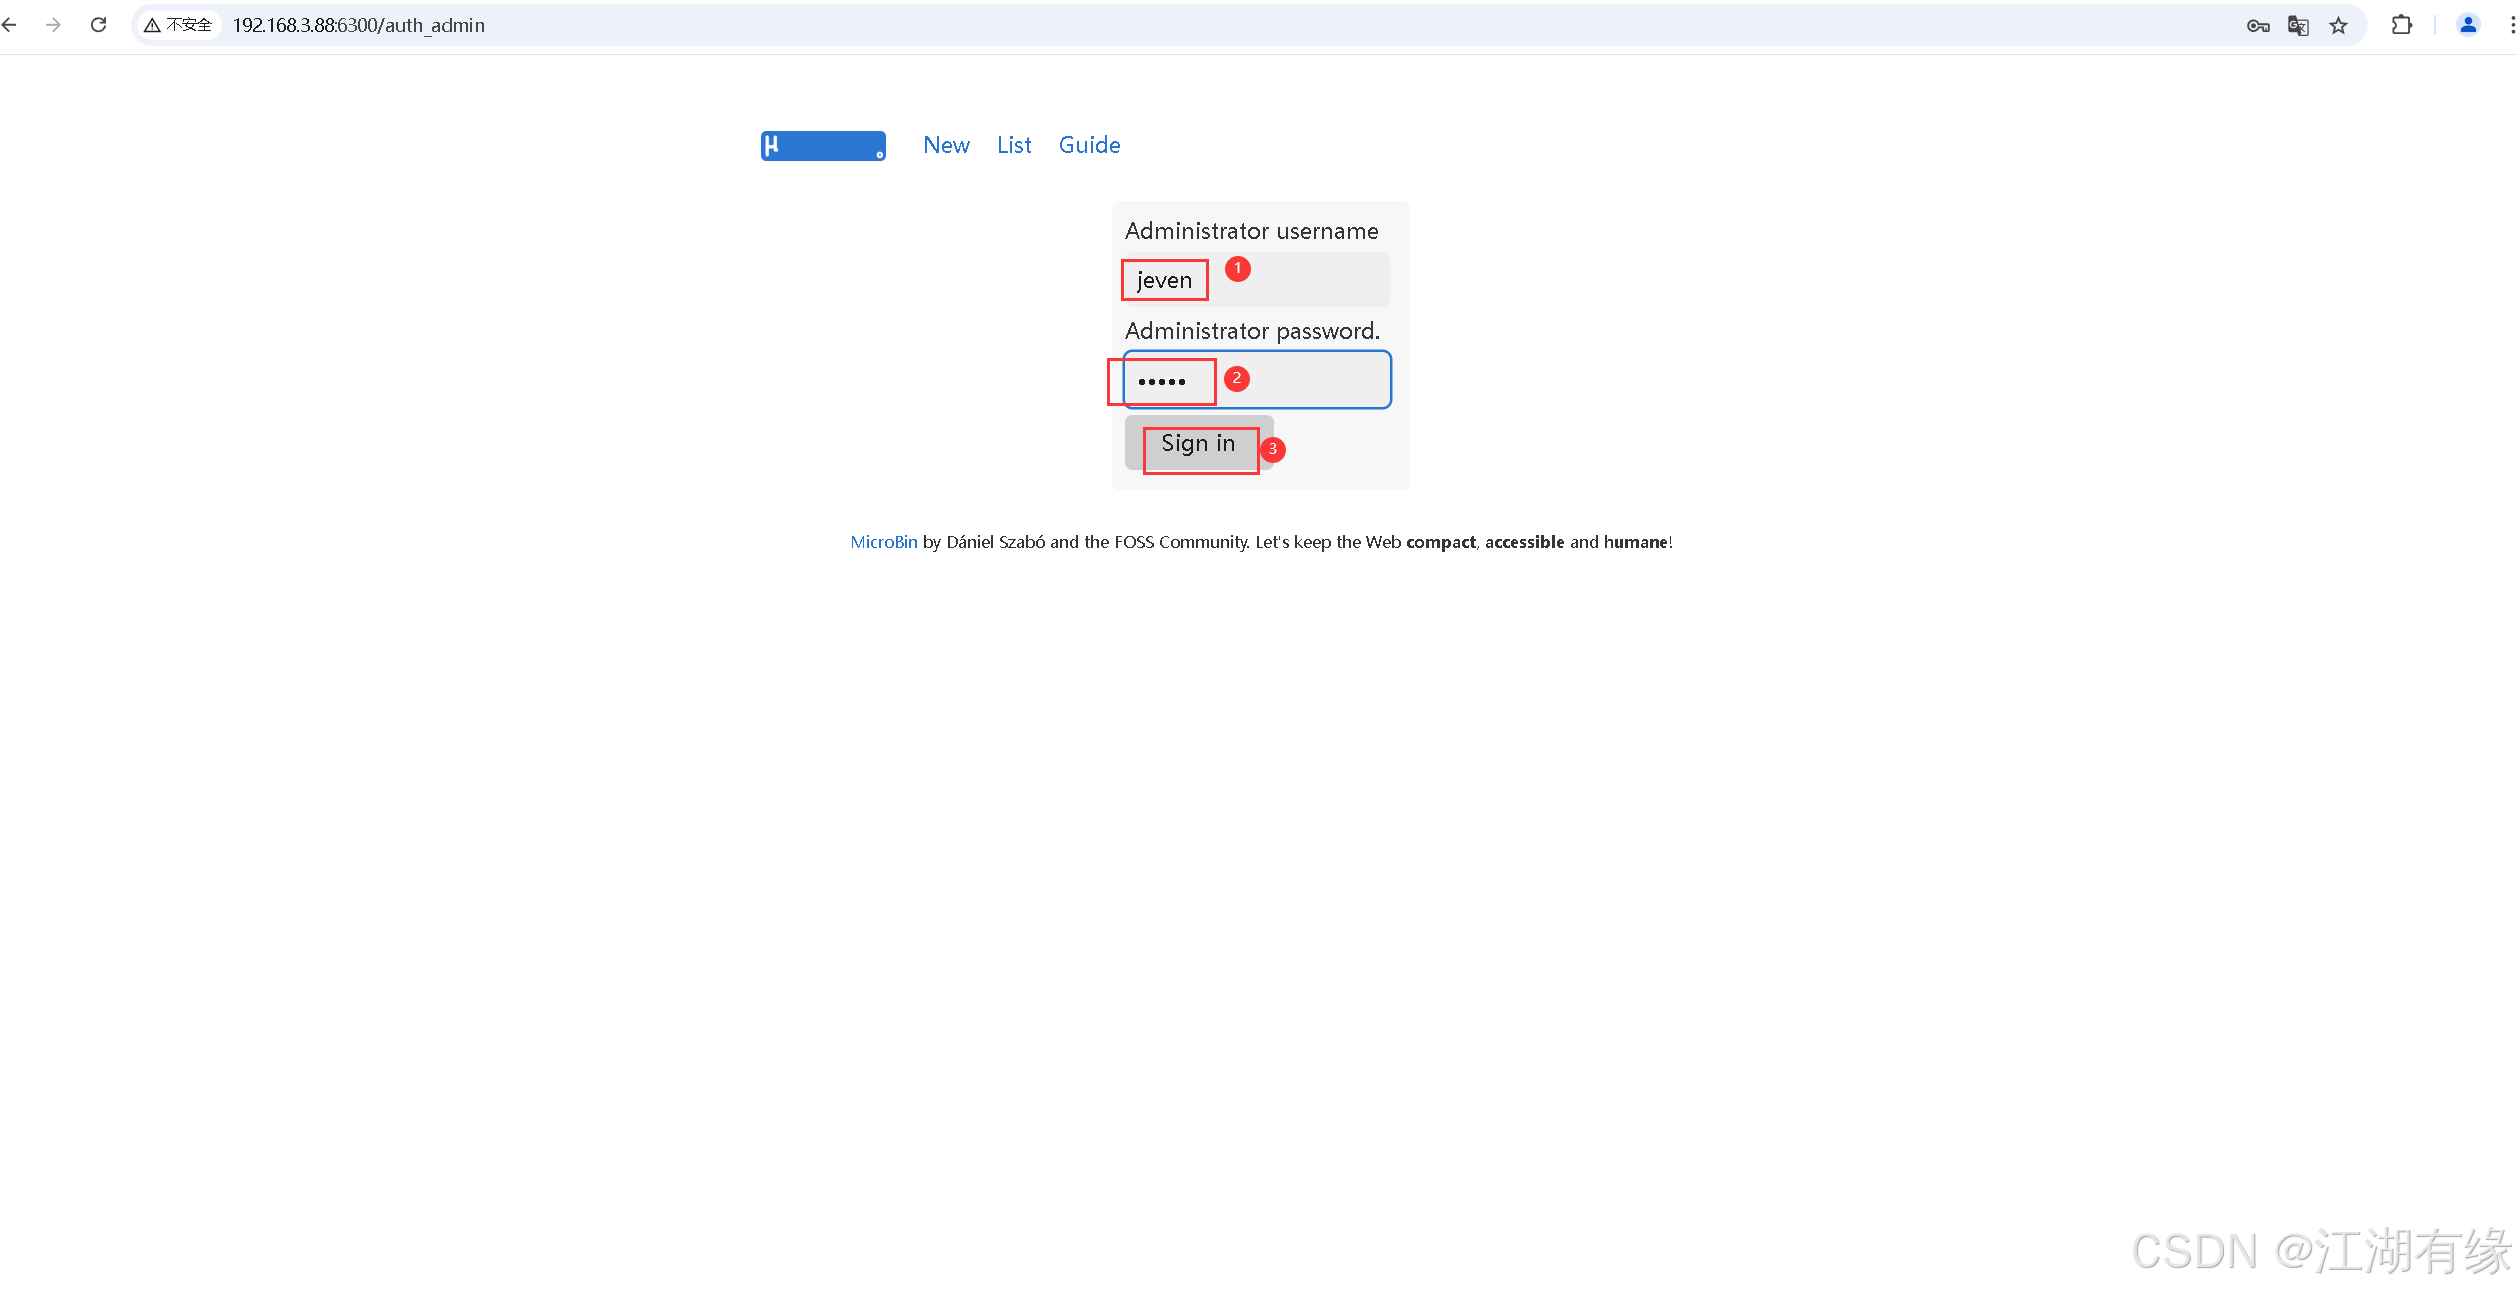Click the browser back arrow
This screenshot has width=2517, height=1292.
pyautogui.click(x=10, y=25)
